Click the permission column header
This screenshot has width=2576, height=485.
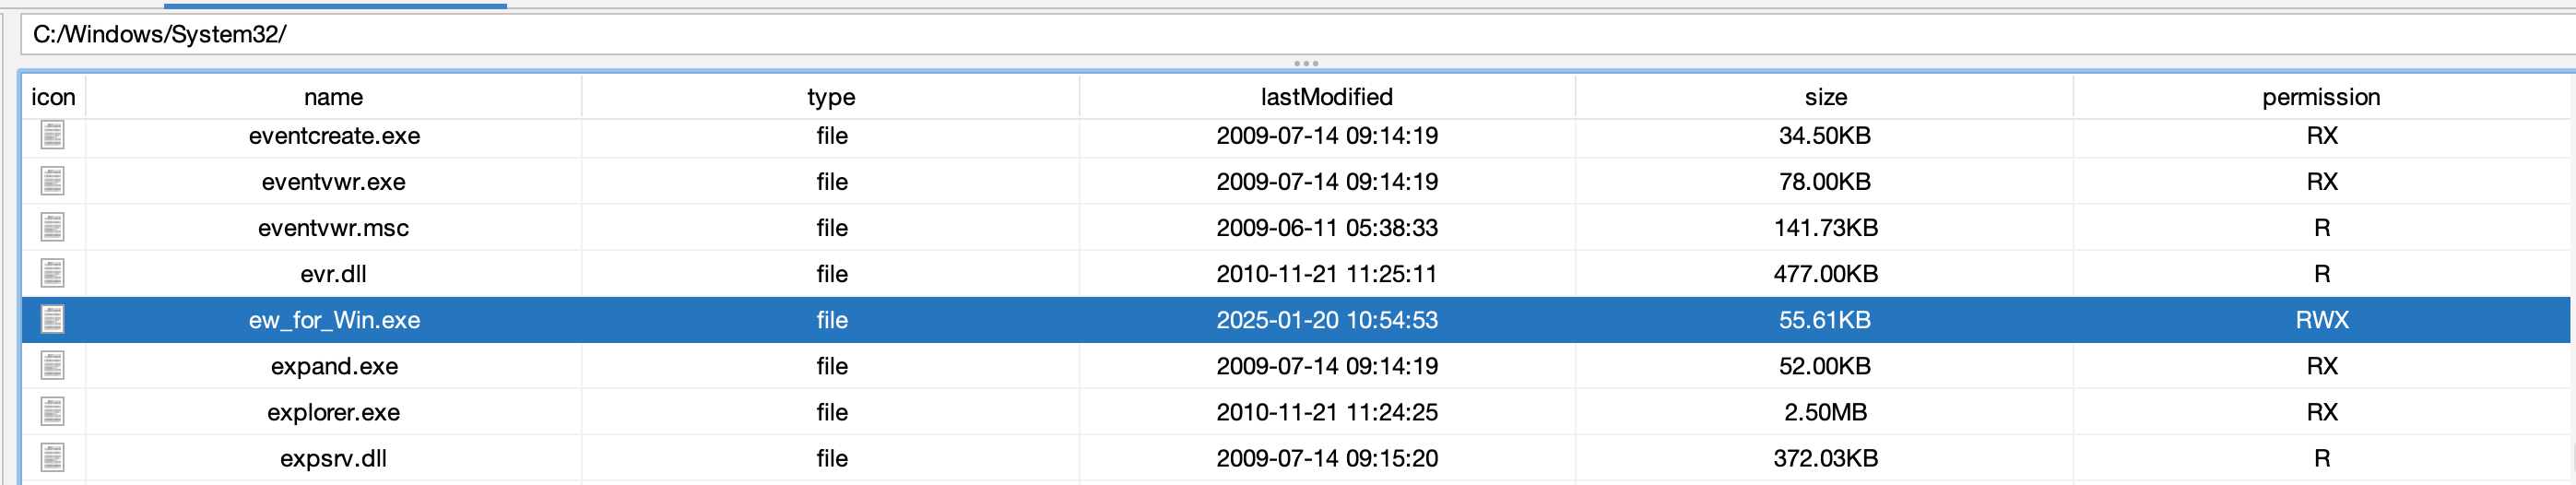(x=2321, y=97)
